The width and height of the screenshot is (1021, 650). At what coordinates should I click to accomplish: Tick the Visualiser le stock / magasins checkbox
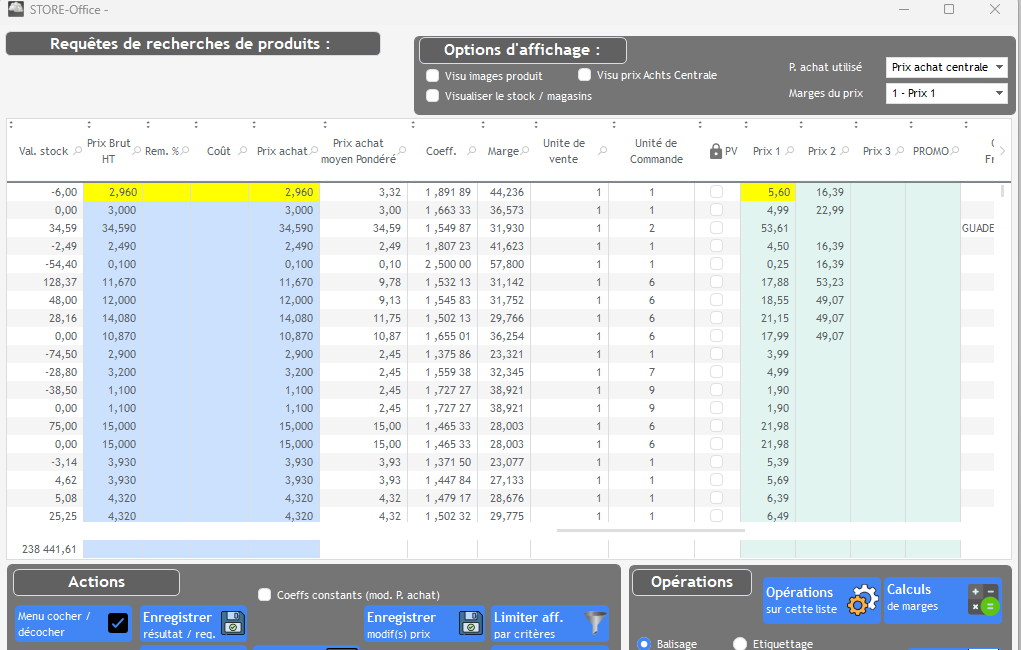[433, 96]
